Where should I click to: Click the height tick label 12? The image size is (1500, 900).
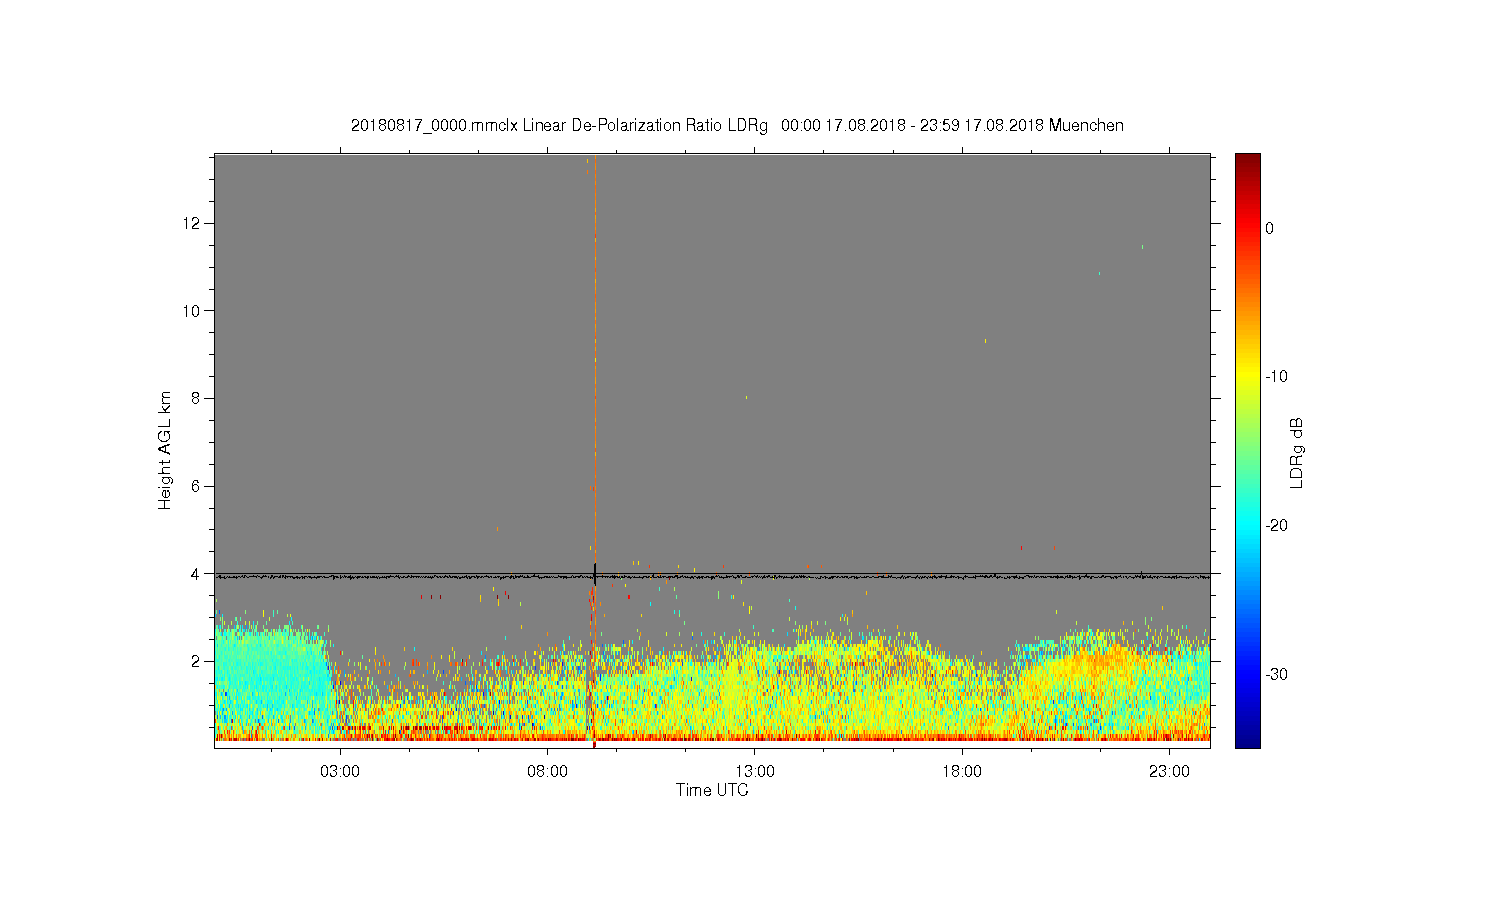pos(192,223)
